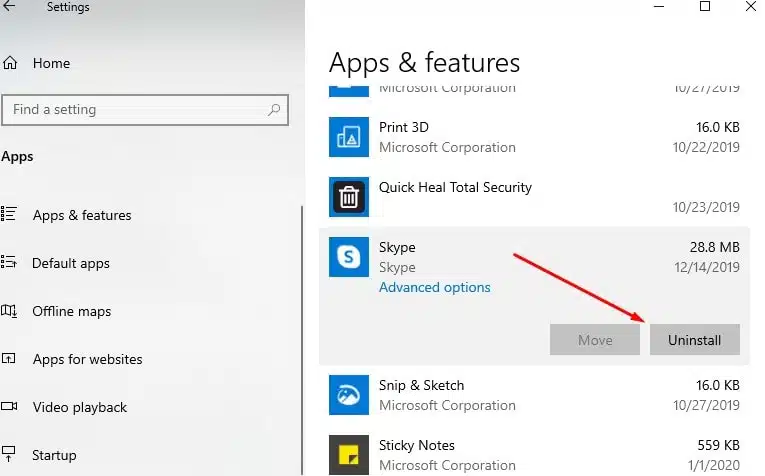The width and height of the screenshot is (765, 476).
Task: Click the Skype 28.8 MB size
Action: [714, 247]
